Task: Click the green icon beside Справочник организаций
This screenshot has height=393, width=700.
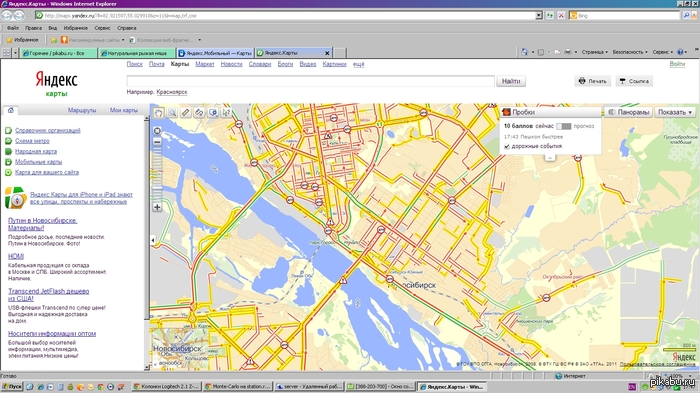Action: (8, 130)
